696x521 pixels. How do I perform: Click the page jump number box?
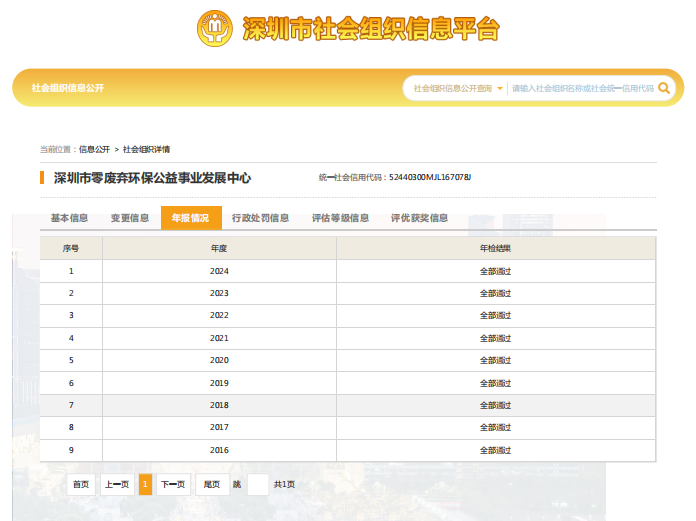pyautogui.click(x=258, y=485)
